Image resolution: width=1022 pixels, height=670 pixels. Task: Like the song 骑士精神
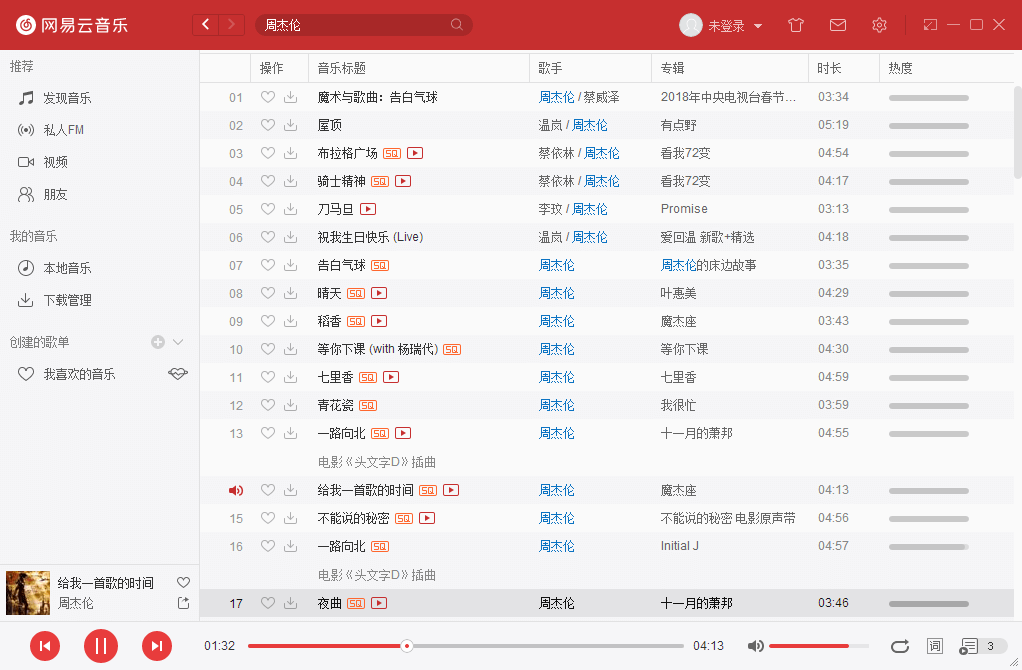(x=268, y=181)
